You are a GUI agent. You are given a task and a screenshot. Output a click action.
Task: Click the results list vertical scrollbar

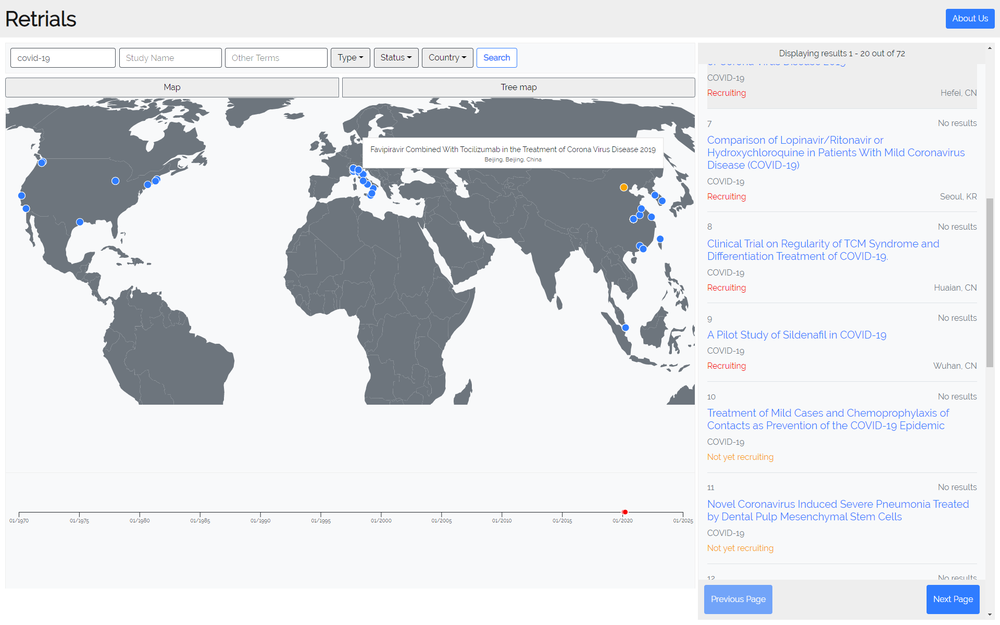coord(990,280)
